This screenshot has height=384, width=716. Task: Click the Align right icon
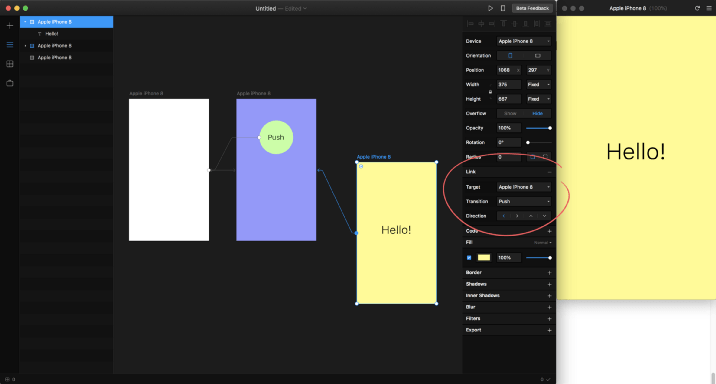[492, 24]
